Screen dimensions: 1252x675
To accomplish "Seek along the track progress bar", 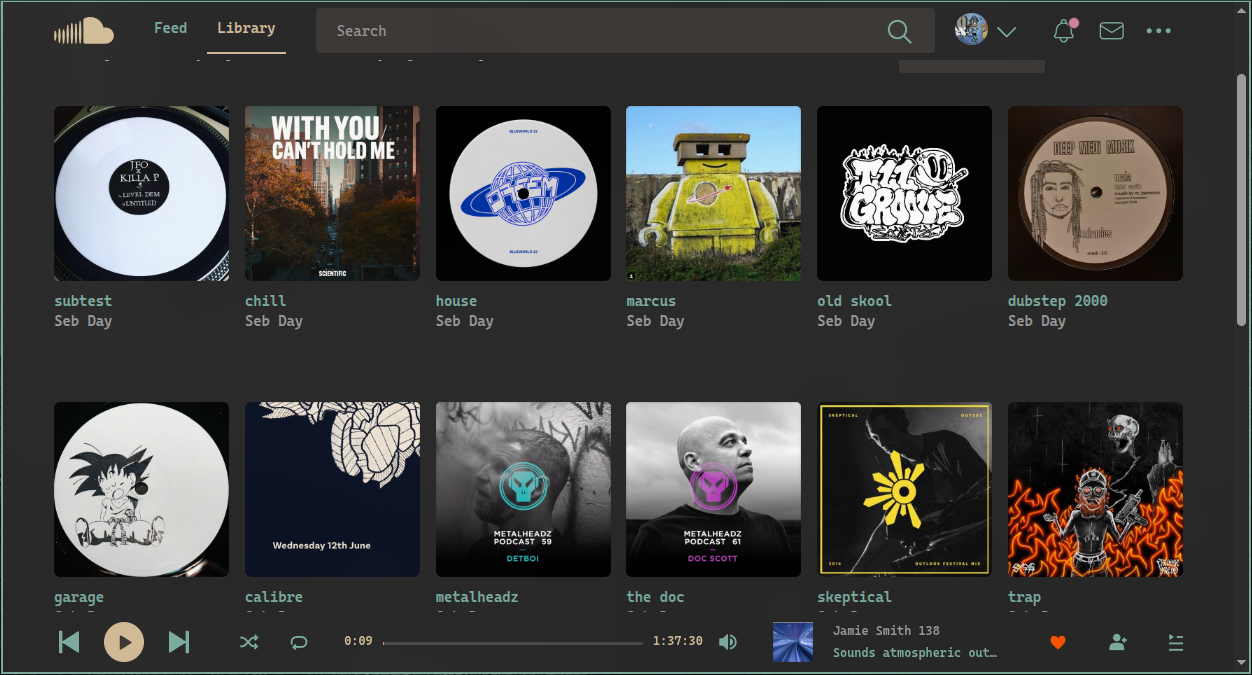I will [x=513, y=643].
